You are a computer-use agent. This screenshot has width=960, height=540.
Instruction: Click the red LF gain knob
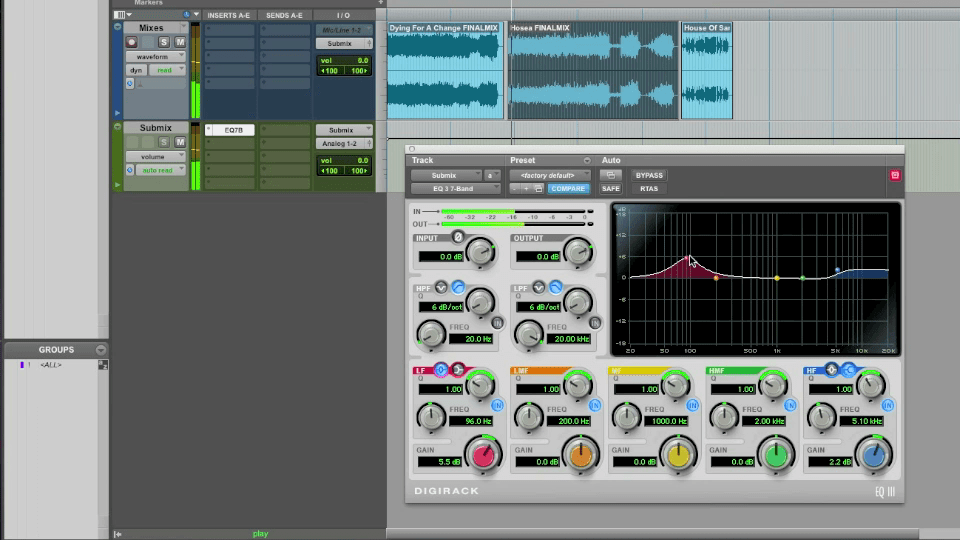pos(483,455)
